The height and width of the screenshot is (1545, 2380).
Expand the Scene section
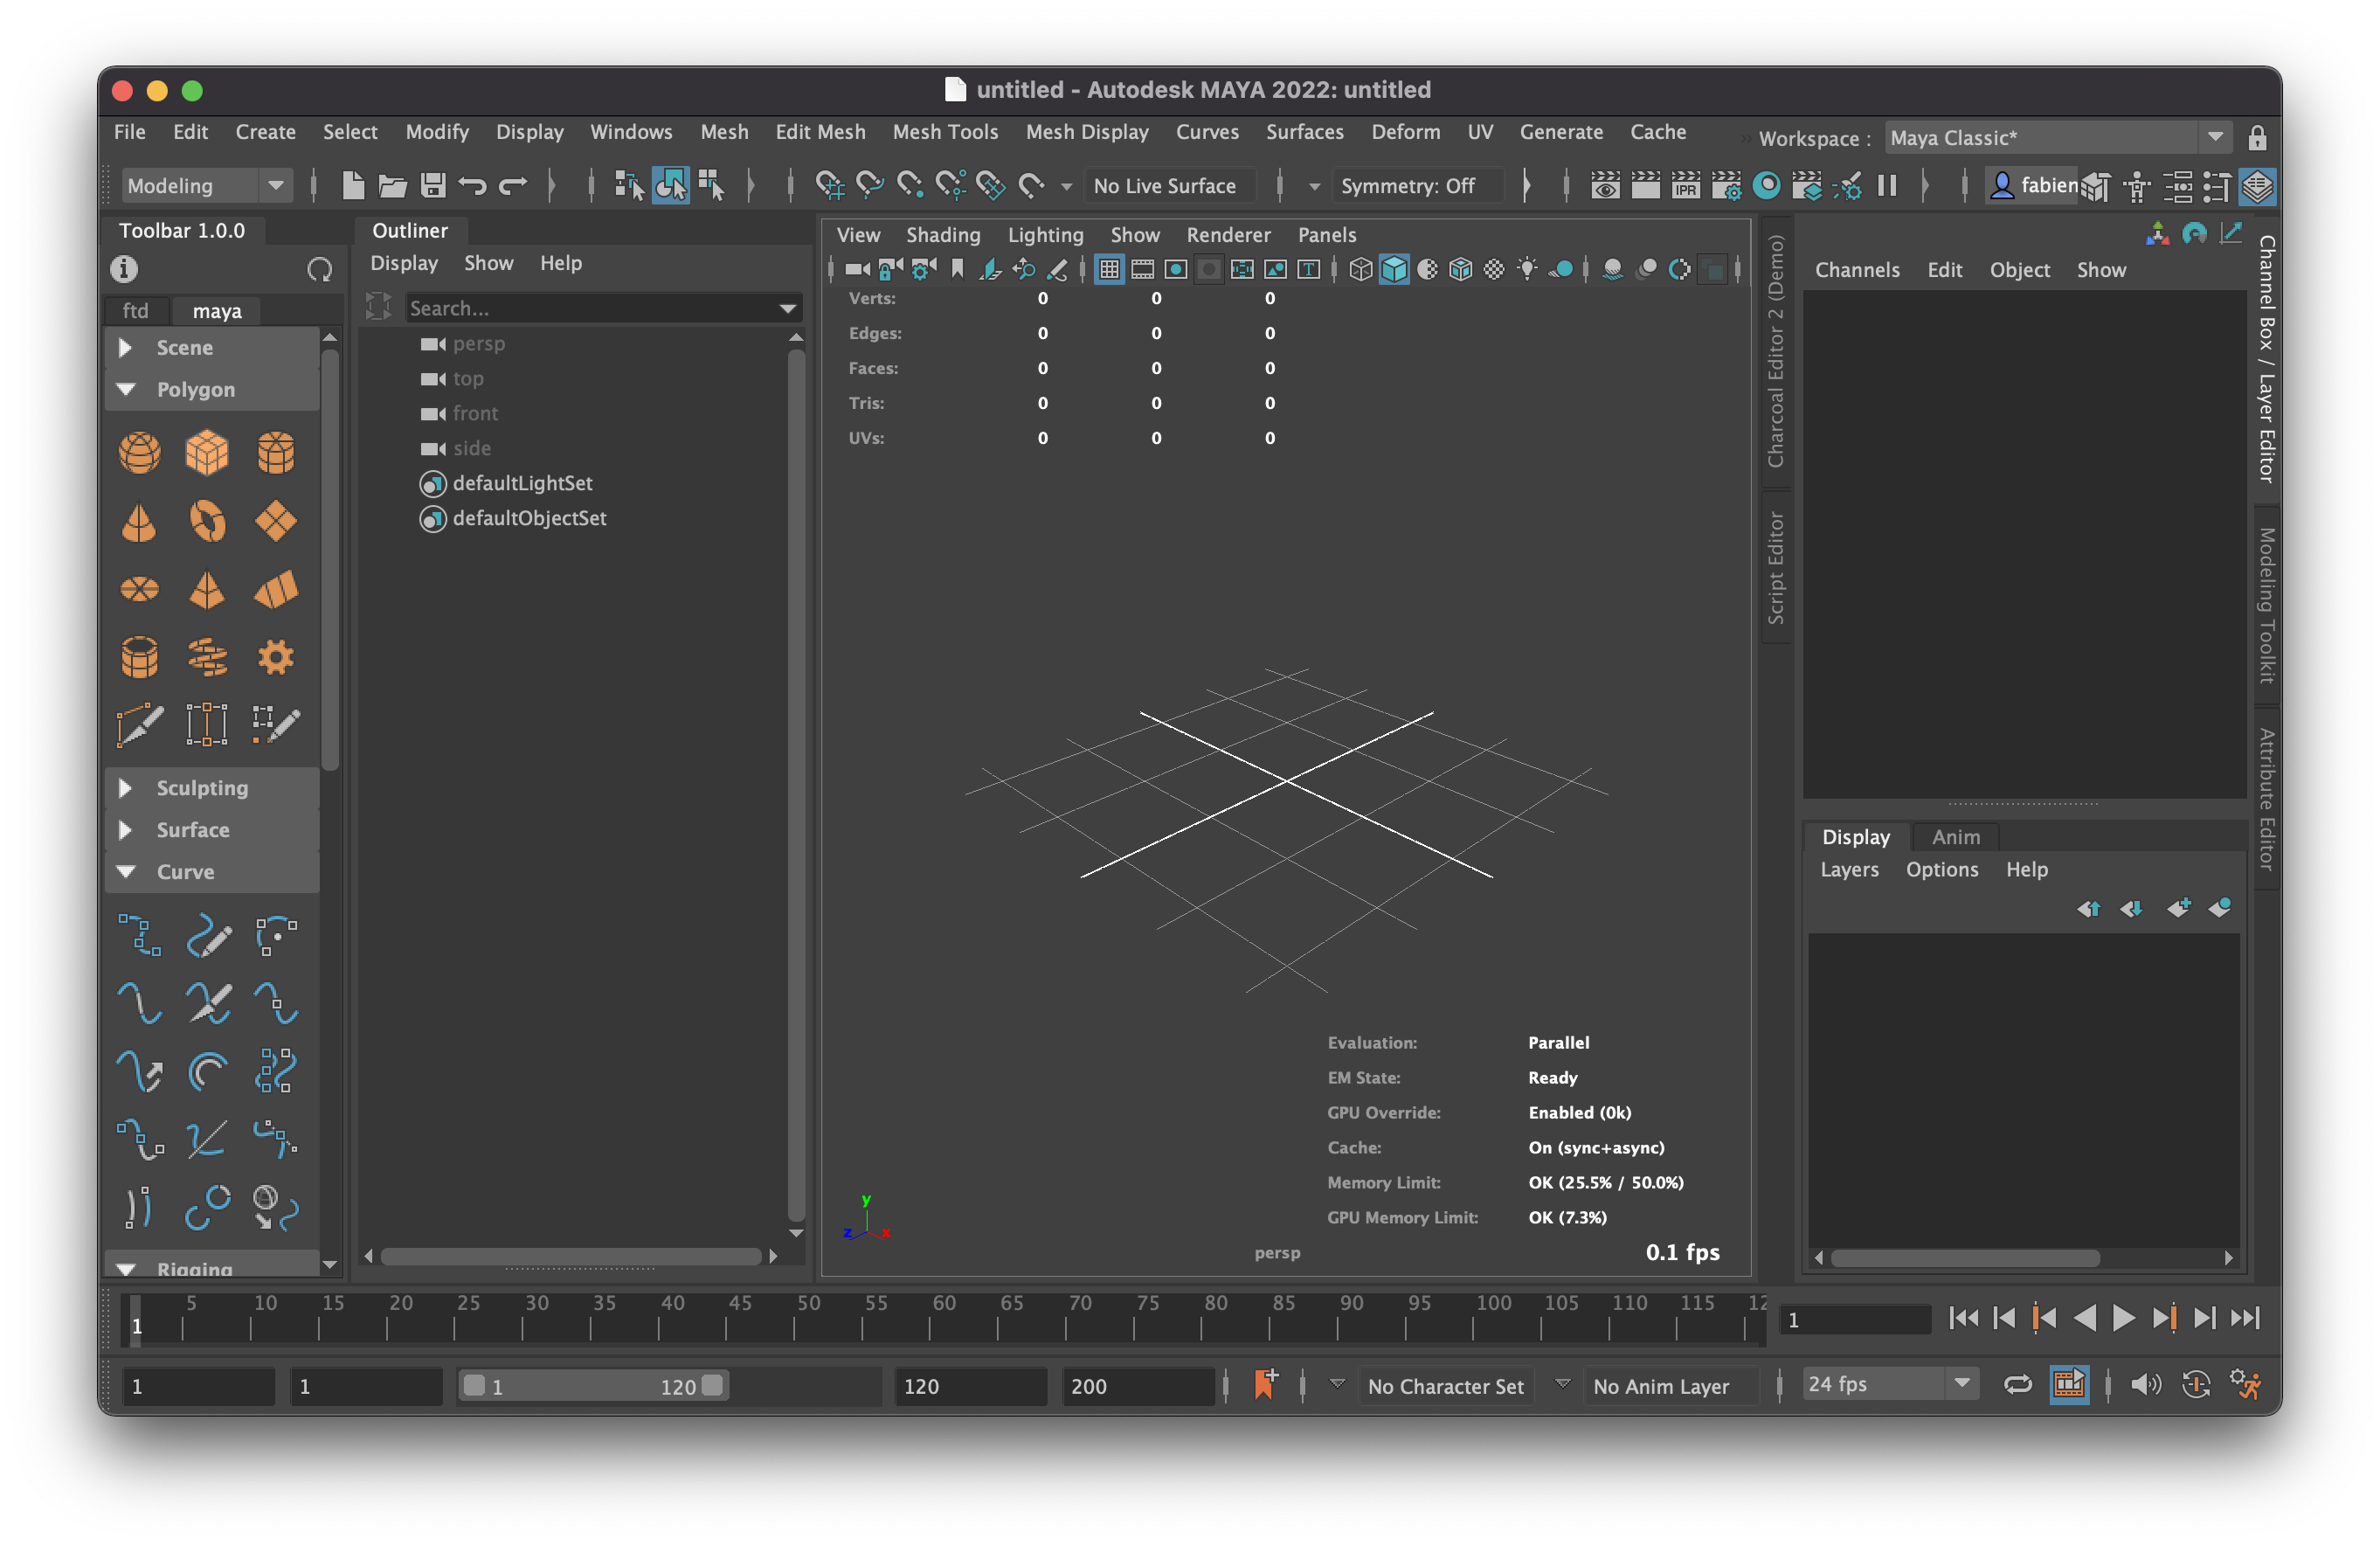click(212, 348)
